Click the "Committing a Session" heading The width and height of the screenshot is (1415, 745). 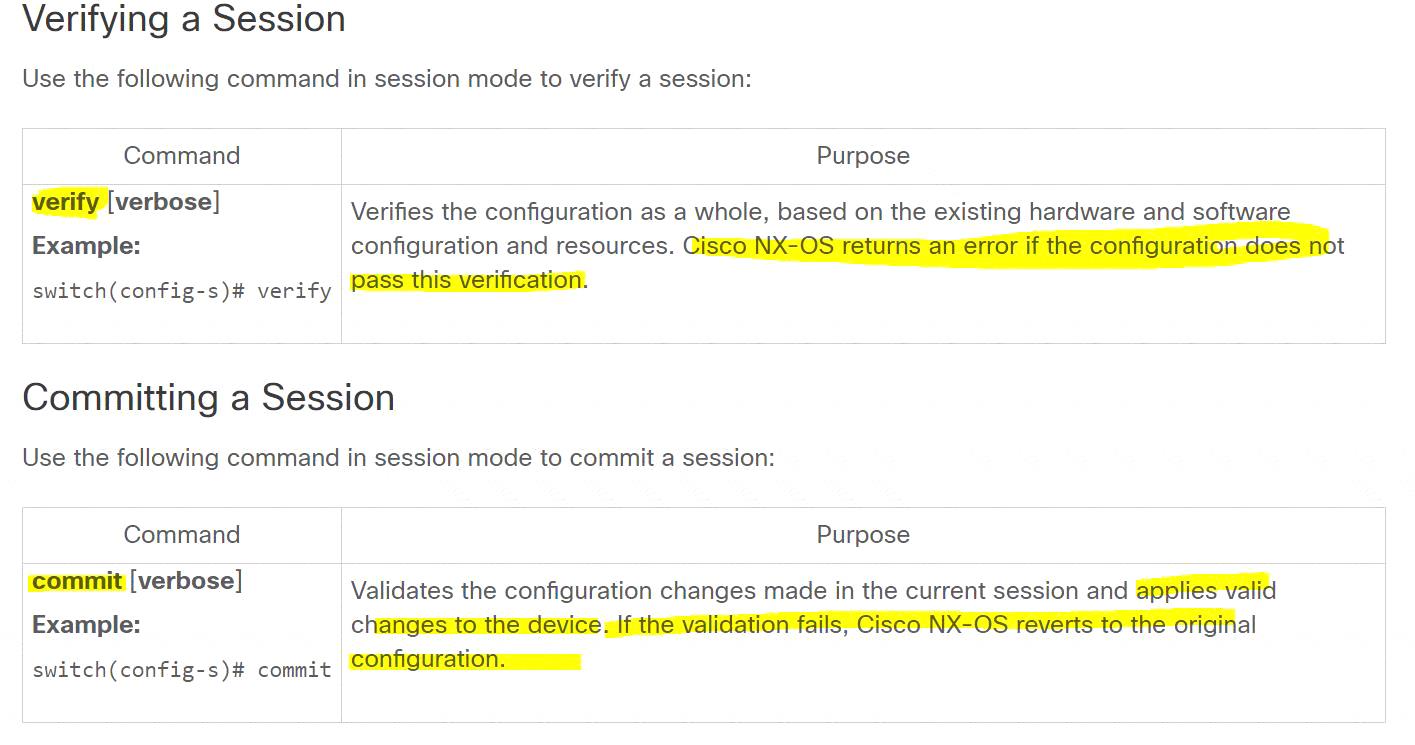(x=208, y=398)
